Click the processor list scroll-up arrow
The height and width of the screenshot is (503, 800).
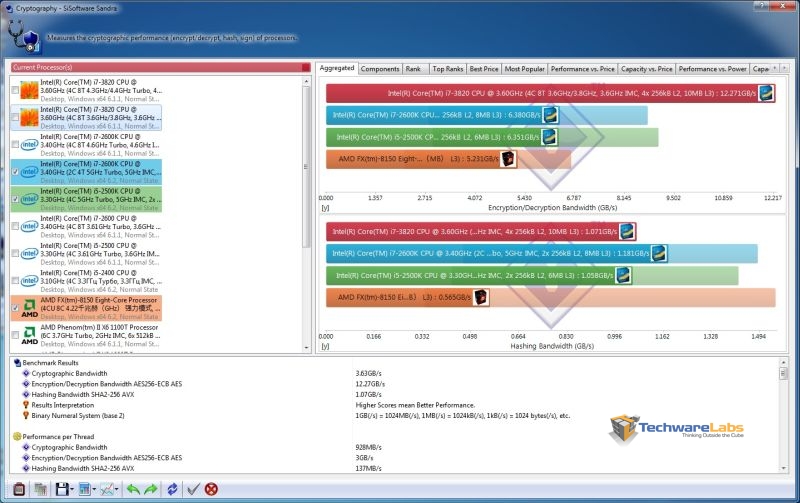click(307, 81)
